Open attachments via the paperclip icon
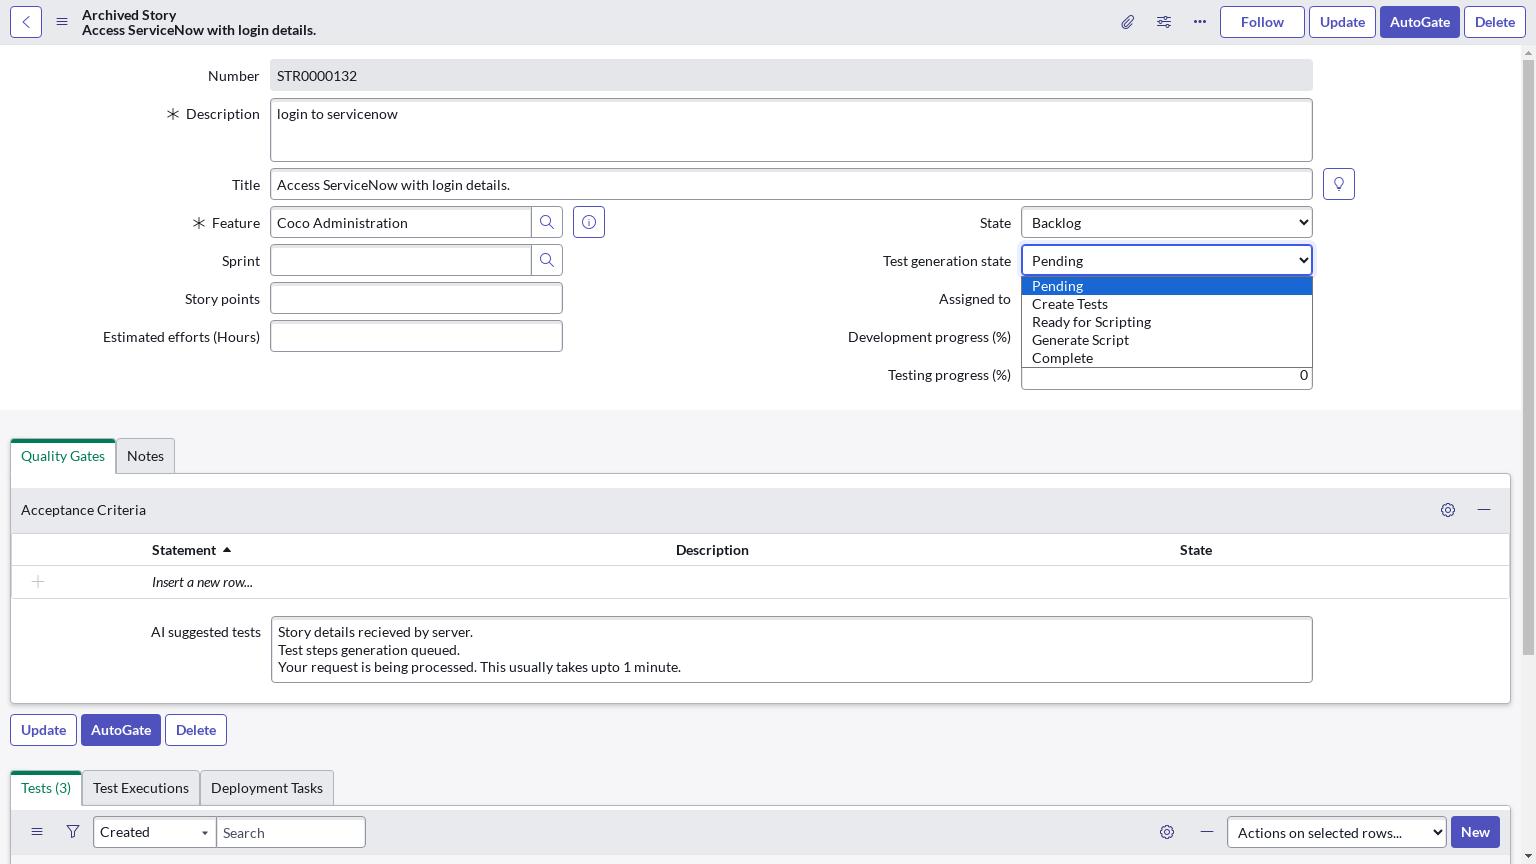The image size is (1536, 864). pos(1127,22)
